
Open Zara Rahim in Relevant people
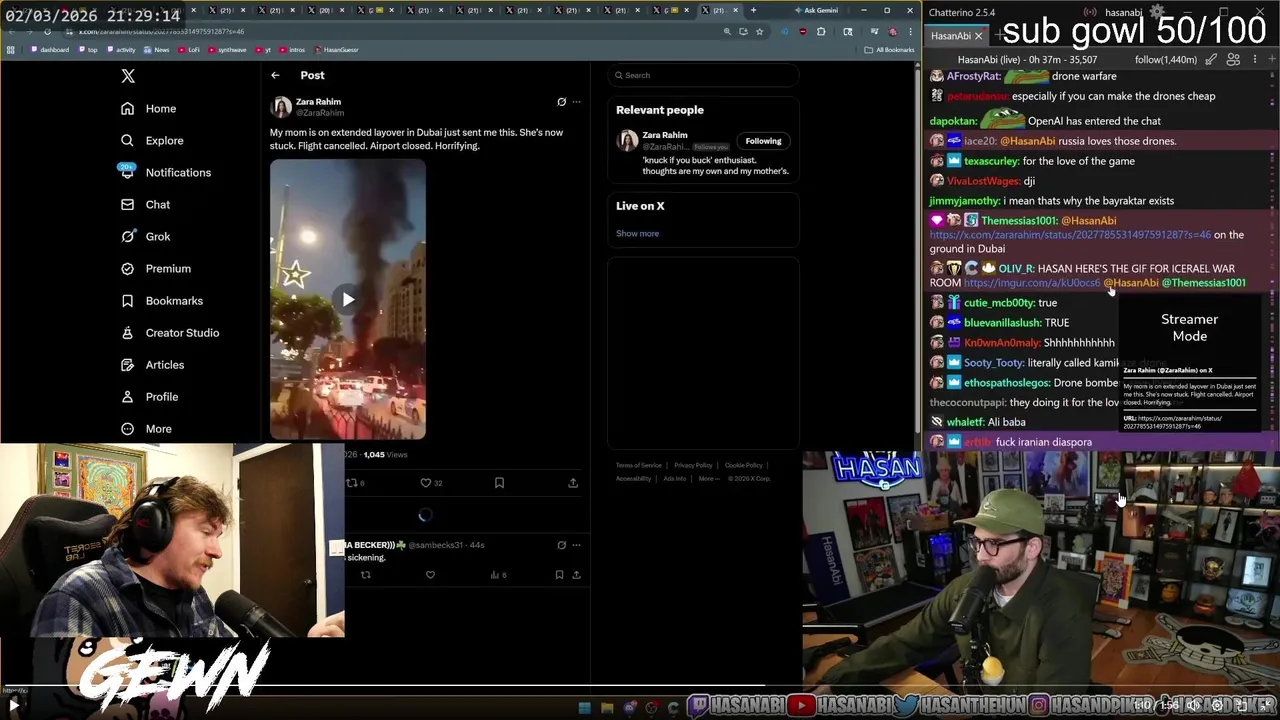665,135
